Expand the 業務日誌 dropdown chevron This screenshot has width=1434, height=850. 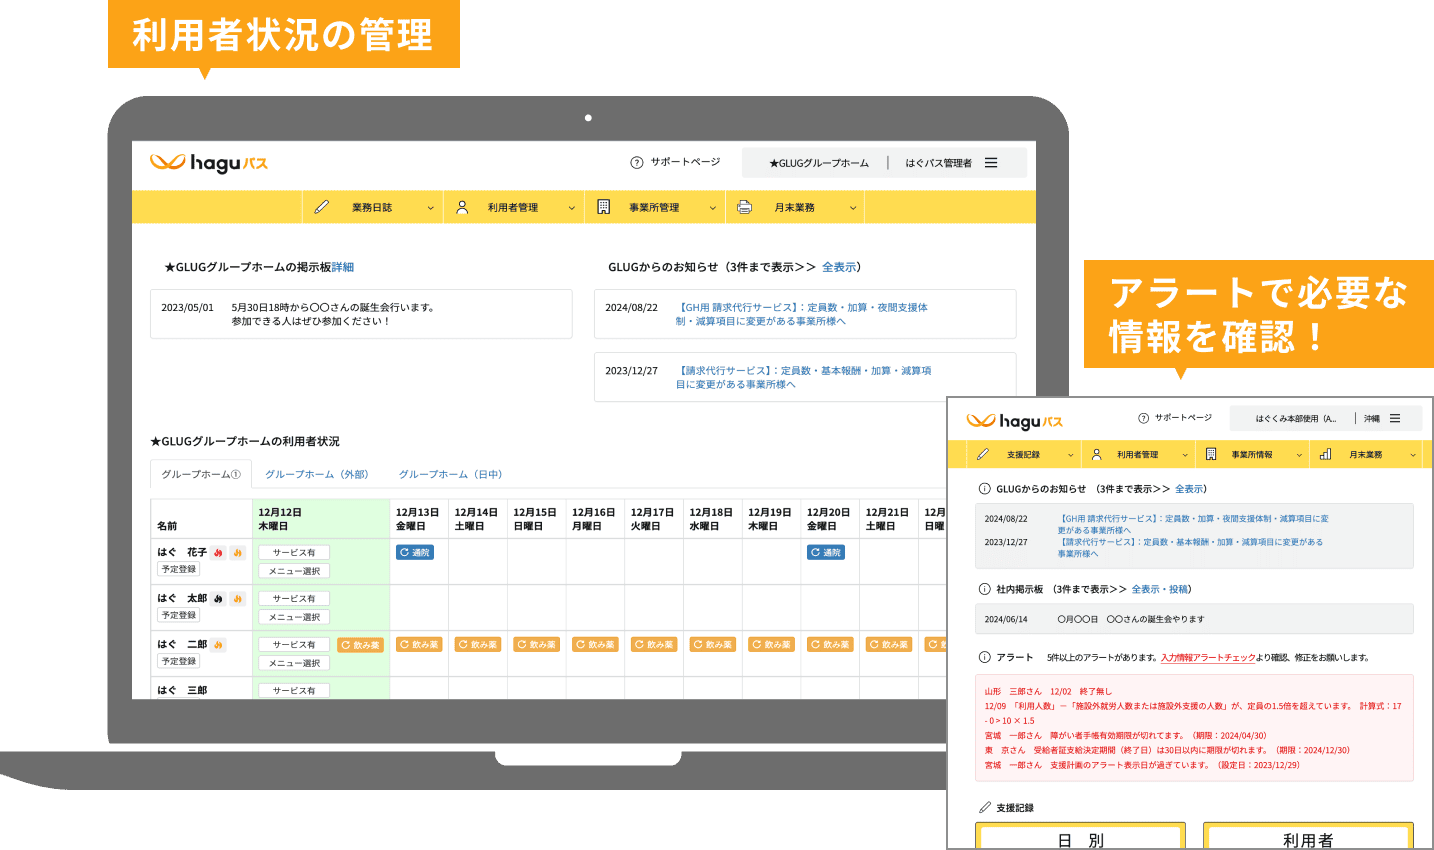(x=431, y=208)
